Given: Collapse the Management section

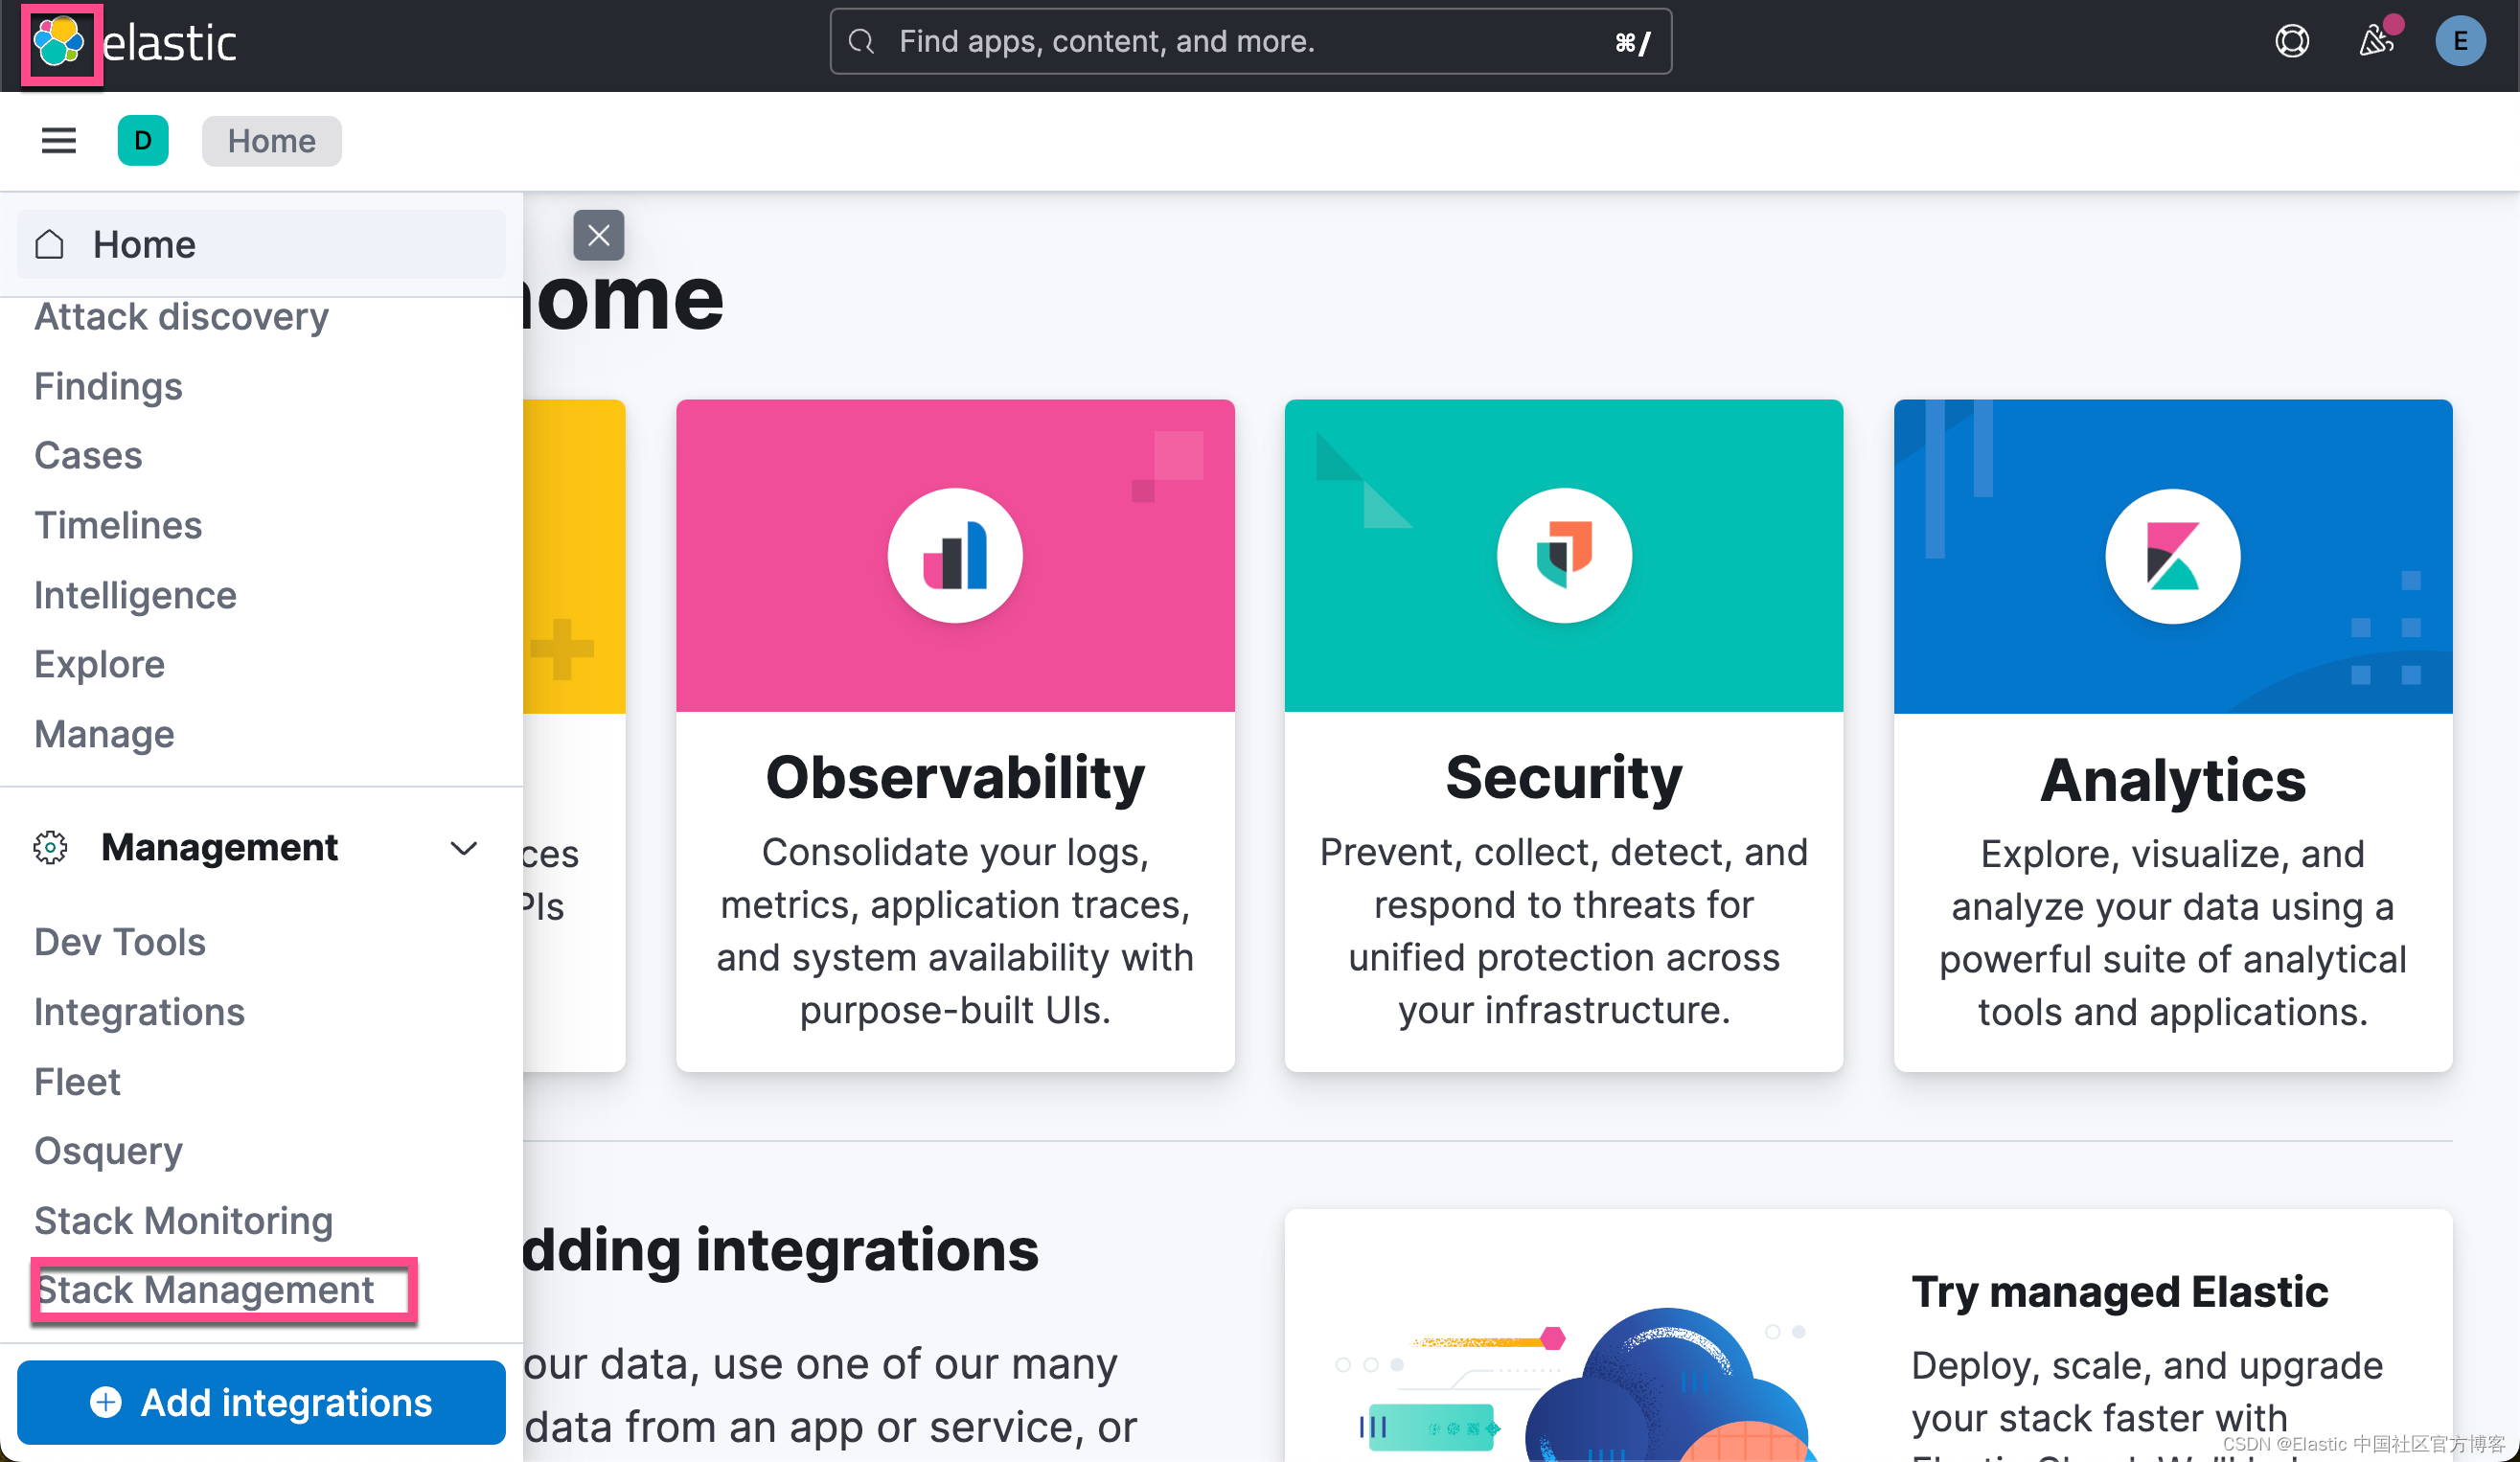Looking at the screenshot, I should point(464,848).
